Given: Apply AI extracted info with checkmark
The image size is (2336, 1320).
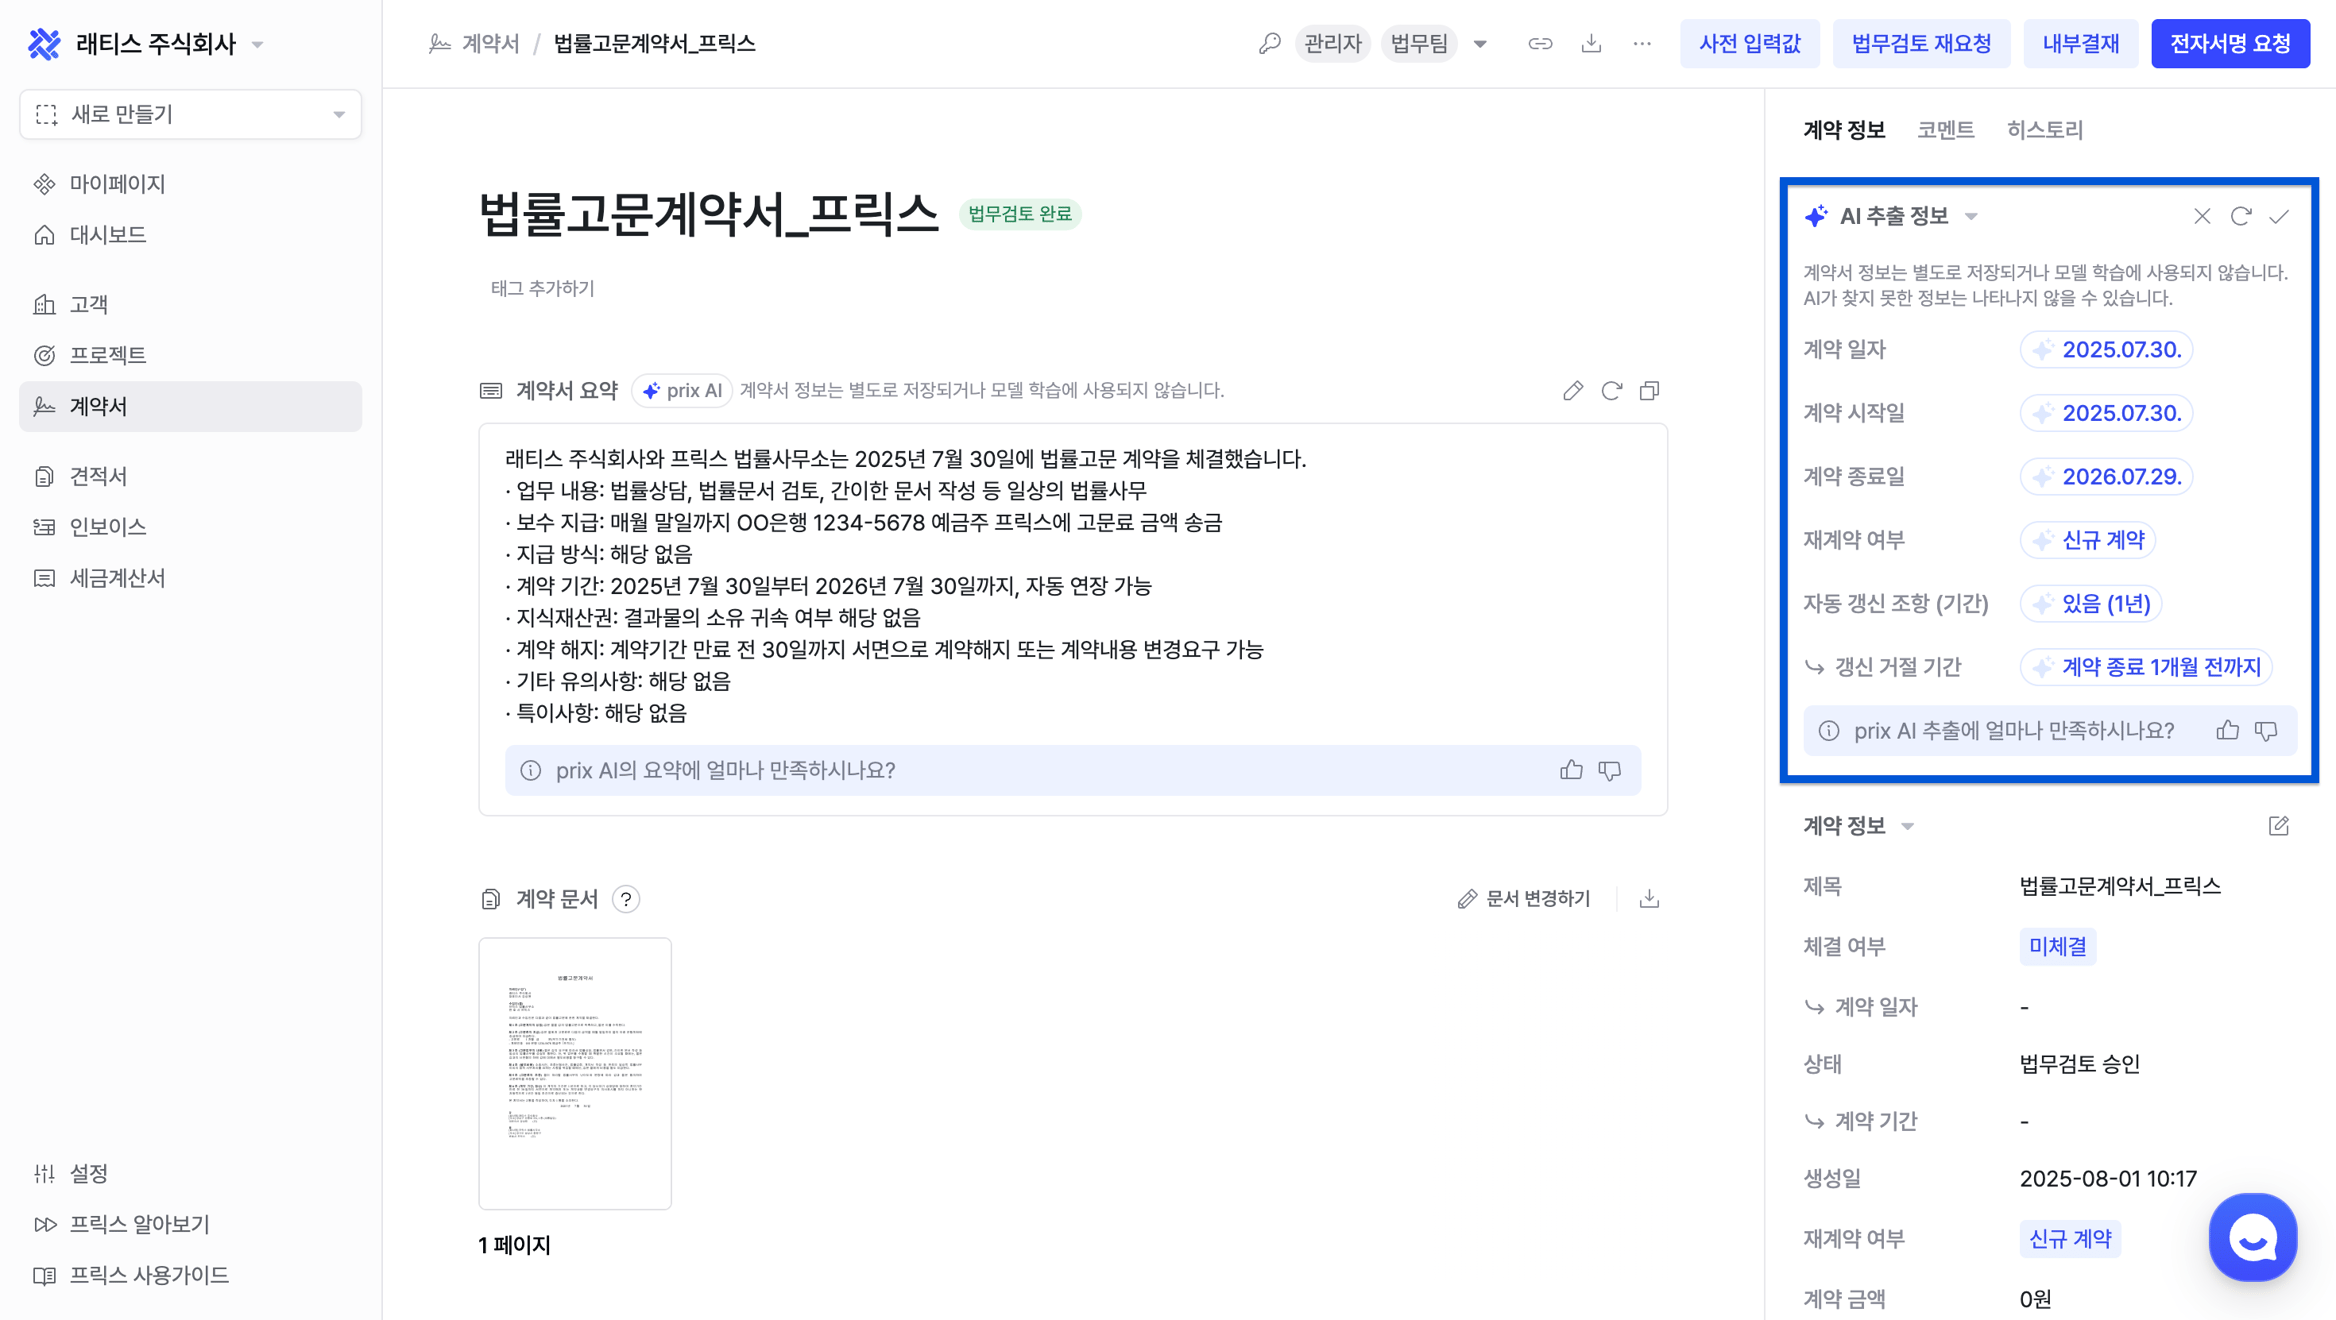Looking at the screenshot, I should coord(2279,216).
